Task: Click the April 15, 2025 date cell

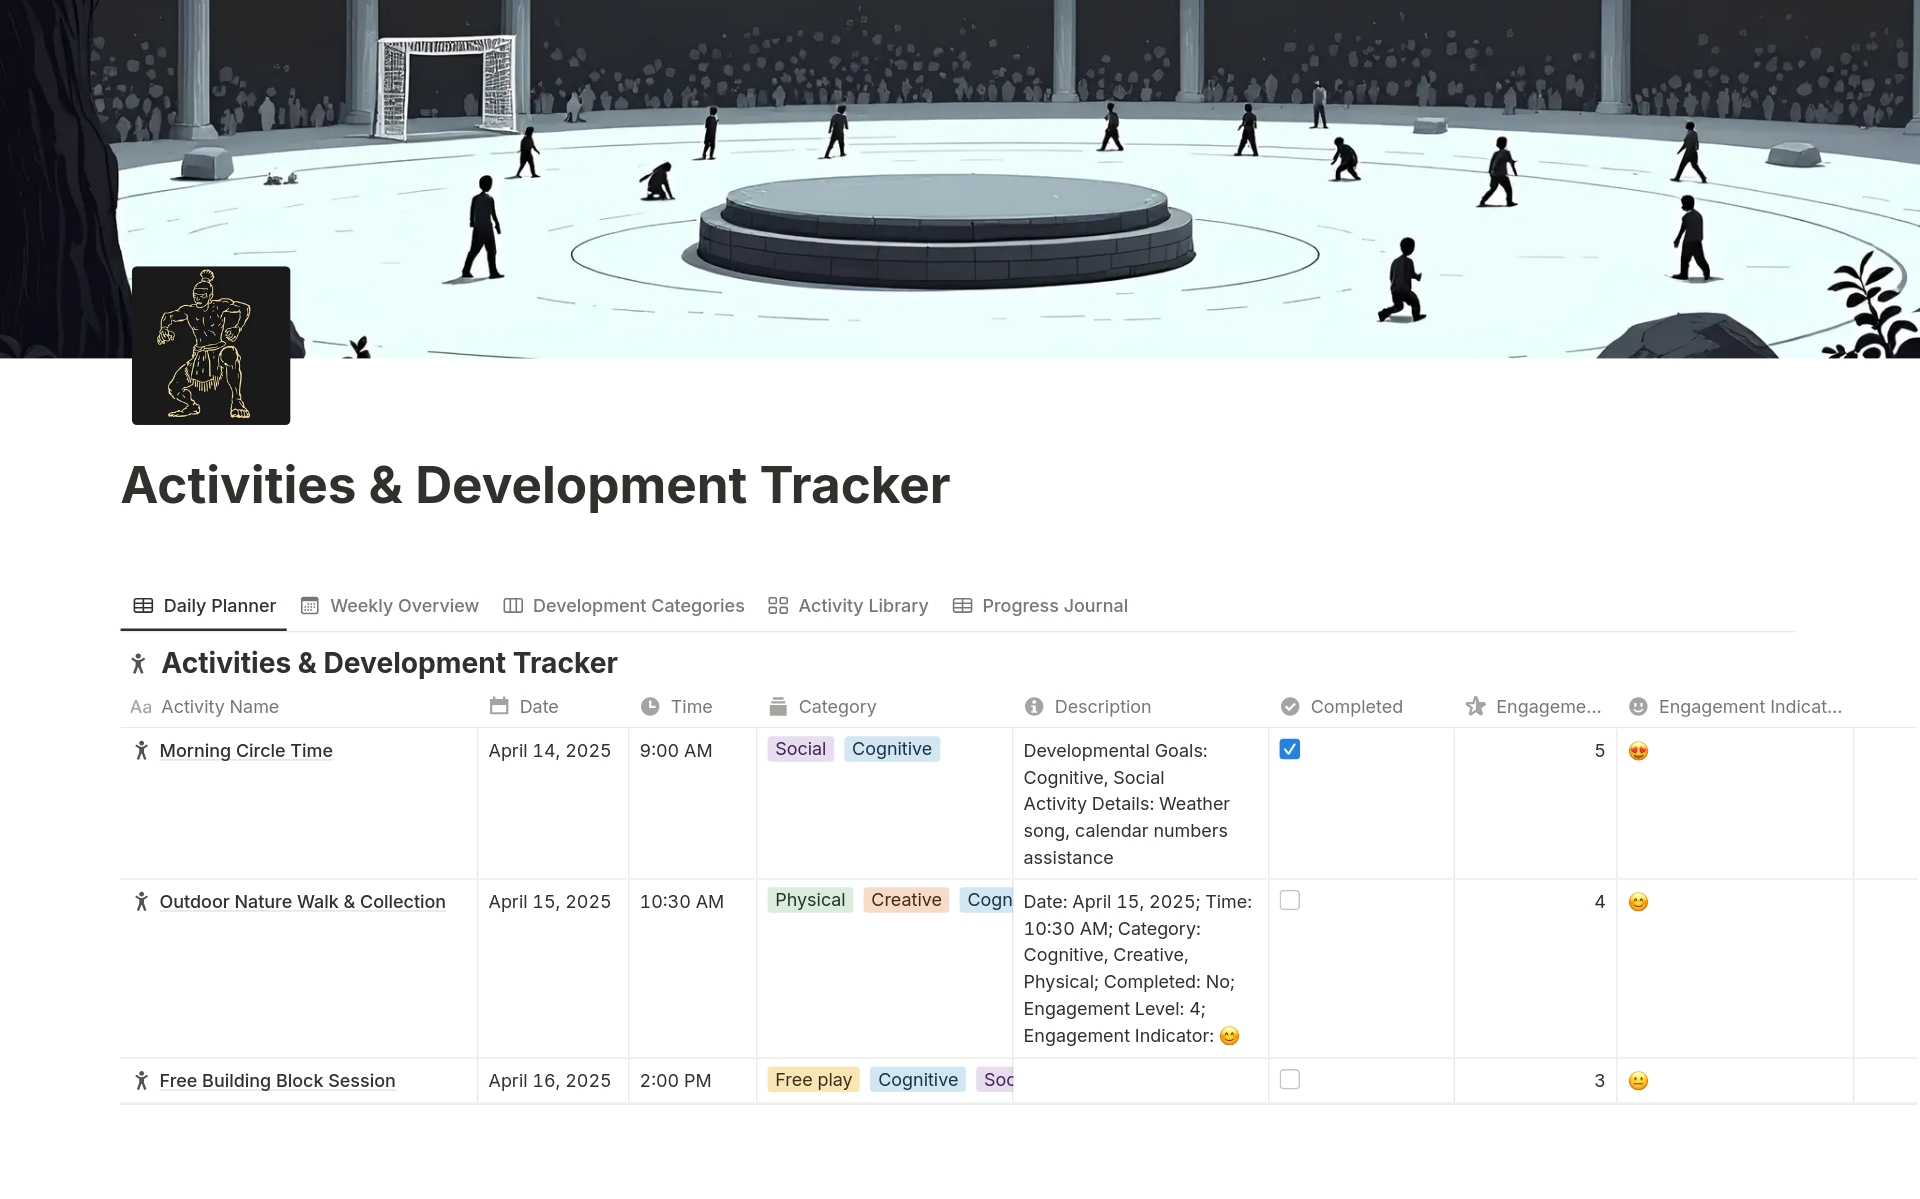Action: click(553, 969)
